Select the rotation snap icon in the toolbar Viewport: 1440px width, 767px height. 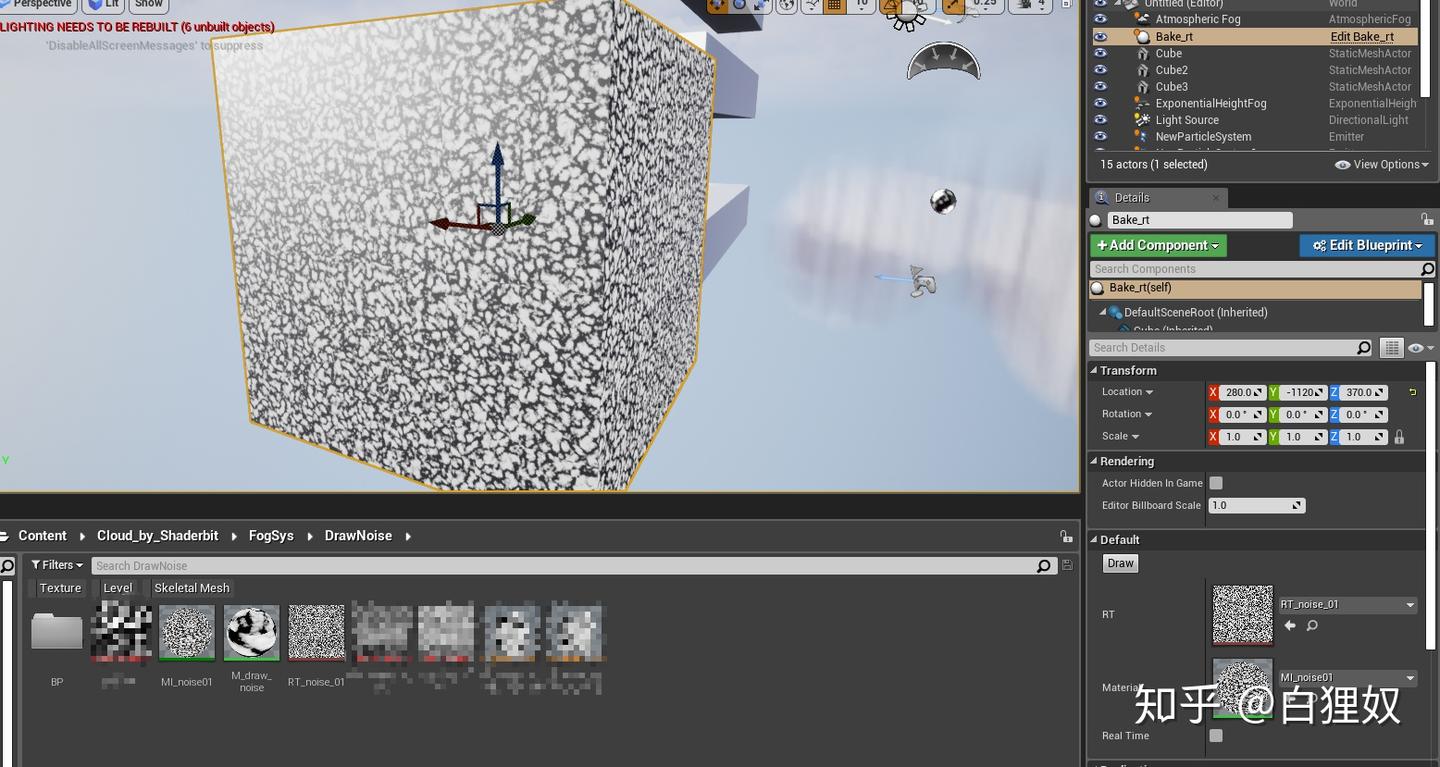click(889, 6)
